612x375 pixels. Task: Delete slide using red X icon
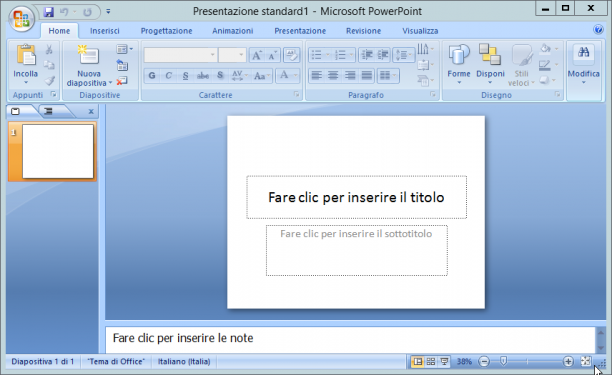[122, 81]
